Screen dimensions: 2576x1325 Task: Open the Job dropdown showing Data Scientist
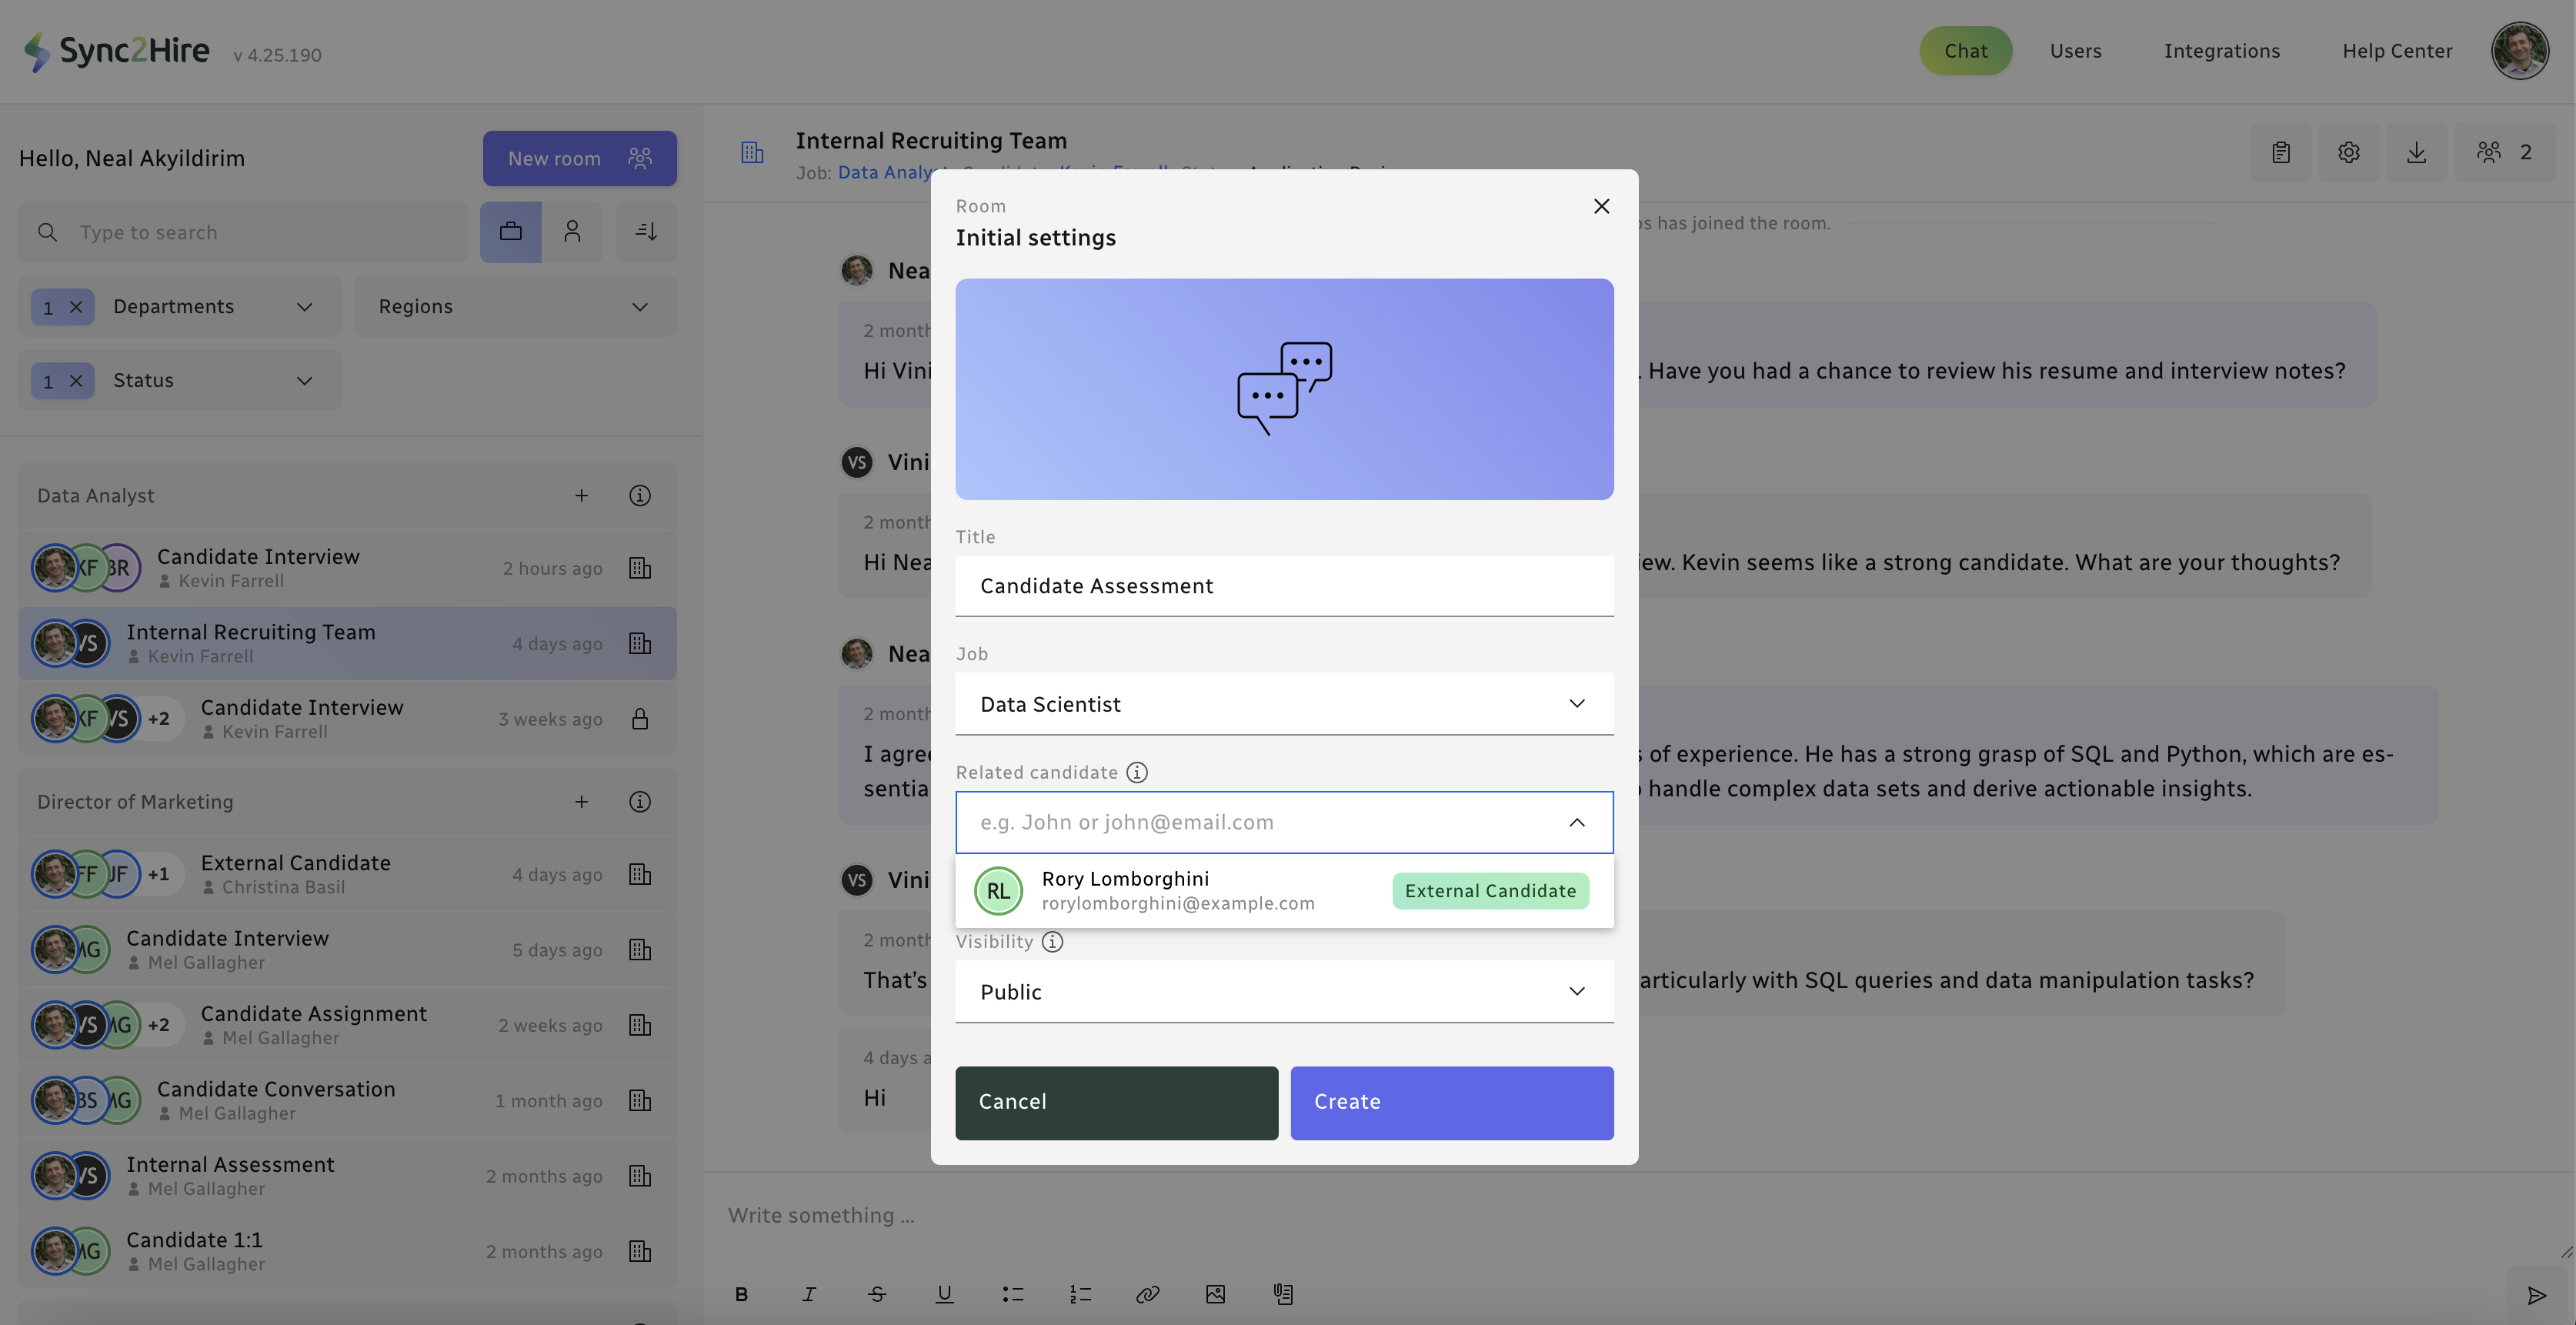pos(1283,704)
